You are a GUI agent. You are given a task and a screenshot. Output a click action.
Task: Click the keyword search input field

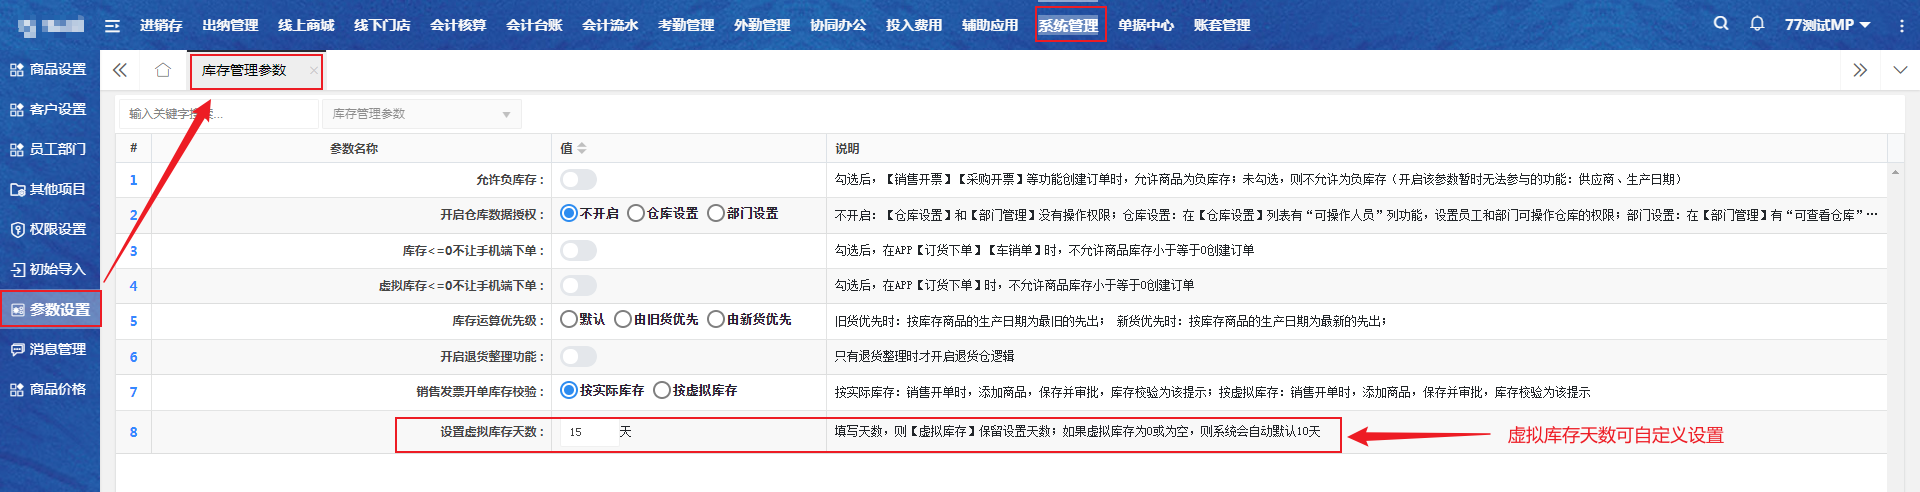[218, 114]
